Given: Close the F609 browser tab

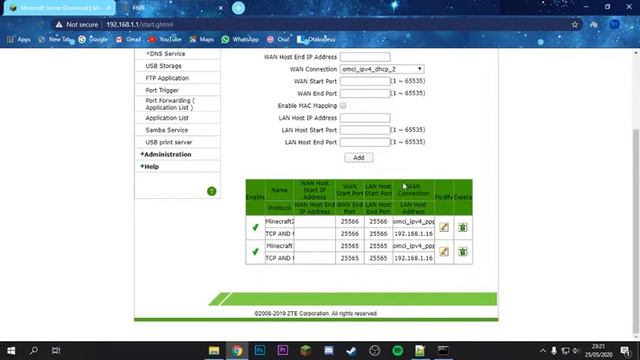Looking at the screenshot, I should 220,8.
